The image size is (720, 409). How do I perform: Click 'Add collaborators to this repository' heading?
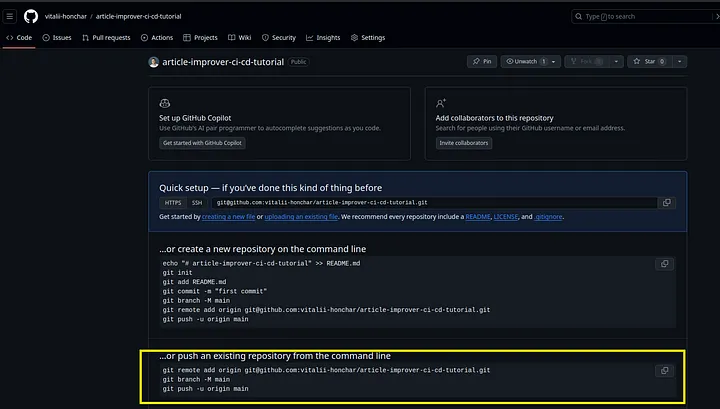pyautogui.click(x=495, y=118)
